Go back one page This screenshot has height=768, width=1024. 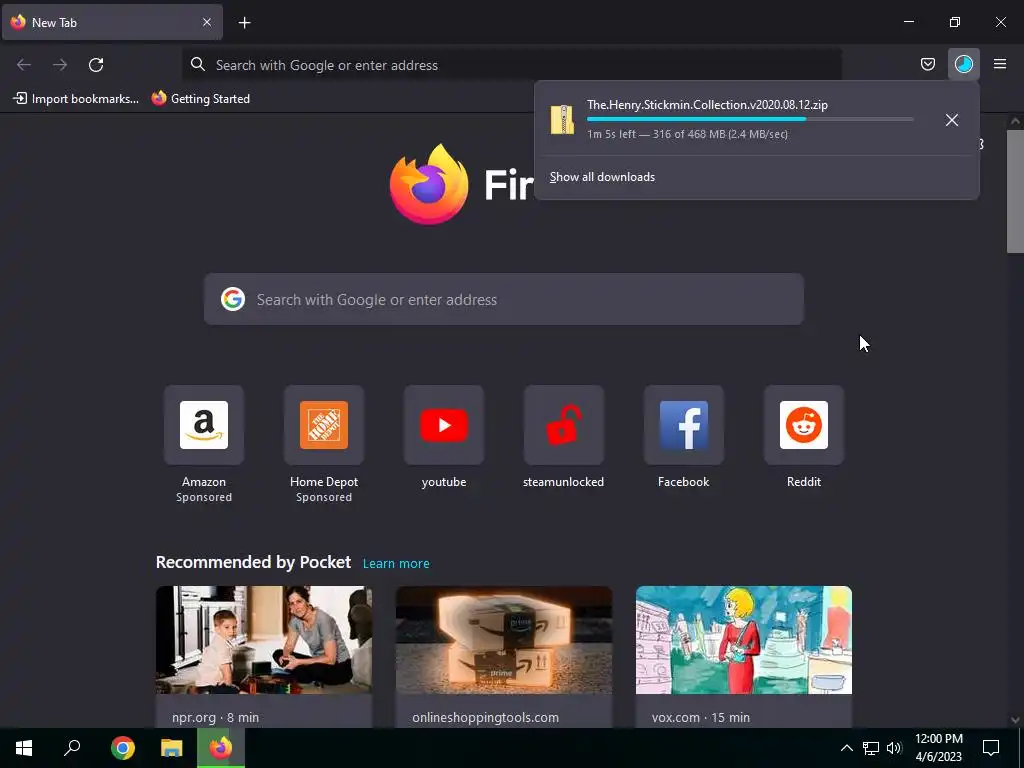(24, 65)
